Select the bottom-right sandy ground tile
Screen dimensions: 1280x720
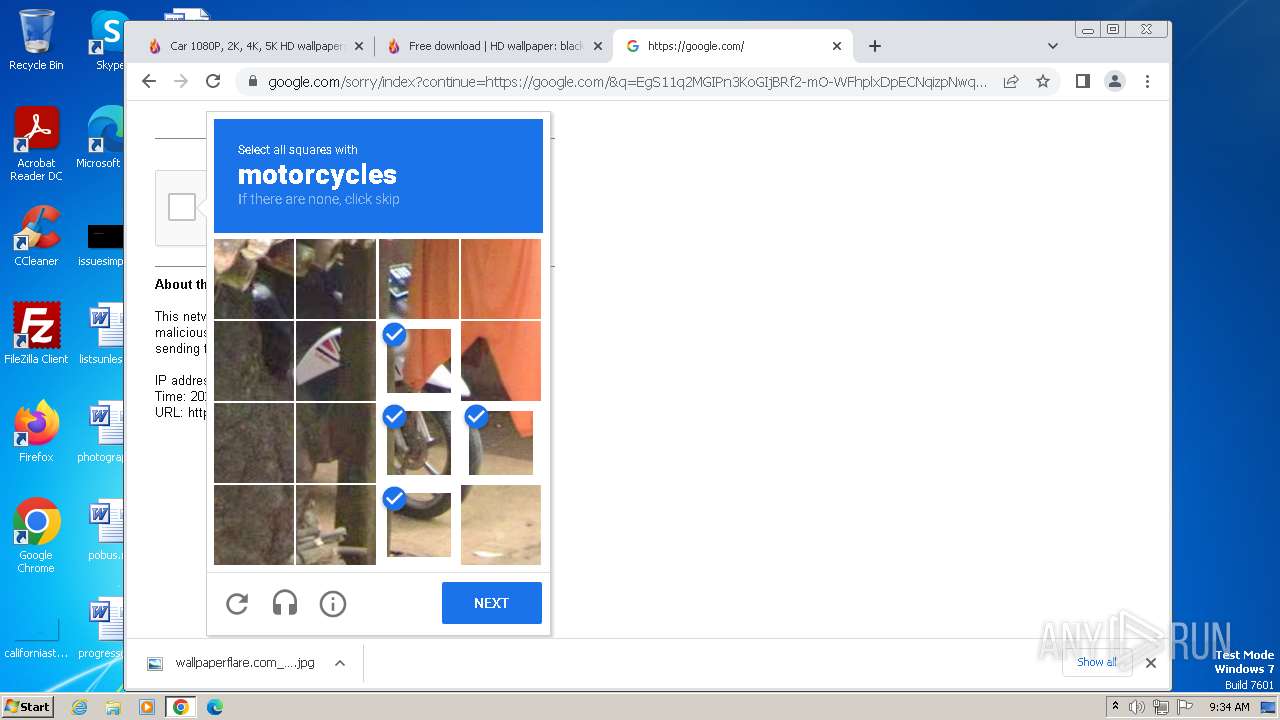[501, 525]
